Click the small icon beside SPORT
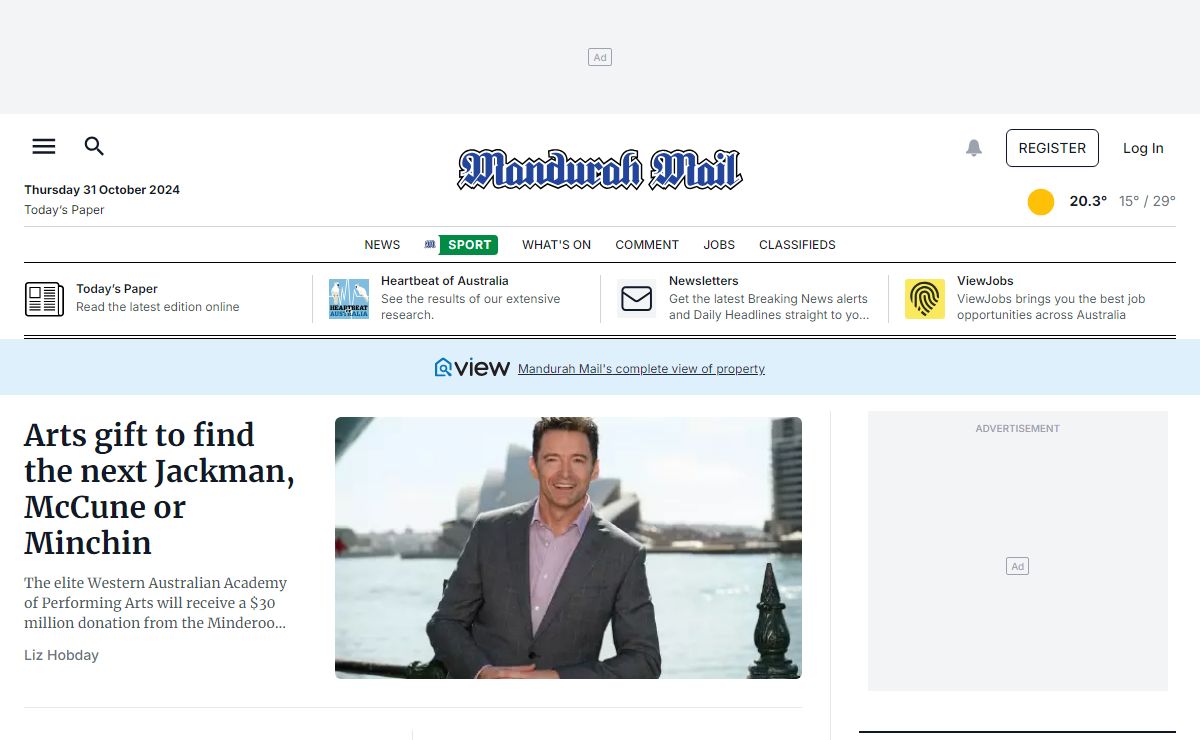This screenshot has width=1200, height=740. click(x=430, y=244)
